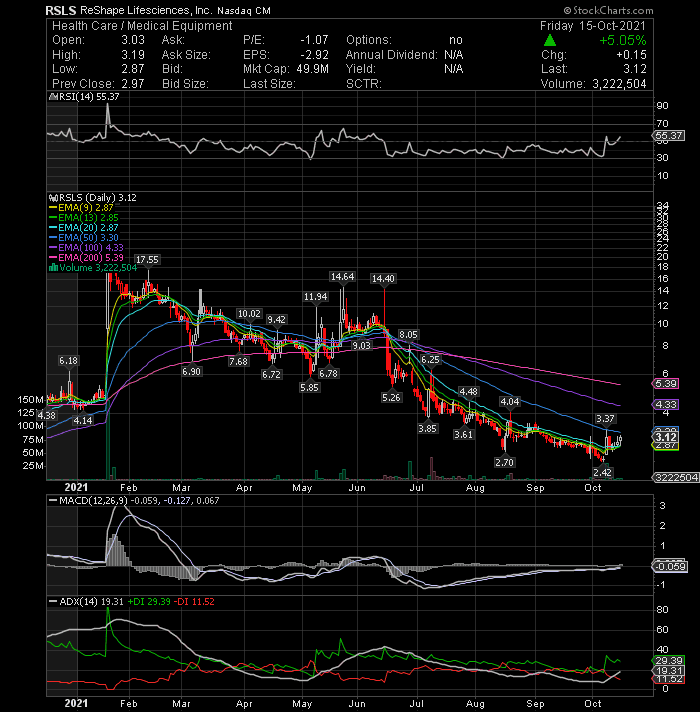Image resolution: width=700 pixels, height=712 pixels.
Task: Click the 55.37 value tag on RSI axis
Action: (x=669, y=136)
